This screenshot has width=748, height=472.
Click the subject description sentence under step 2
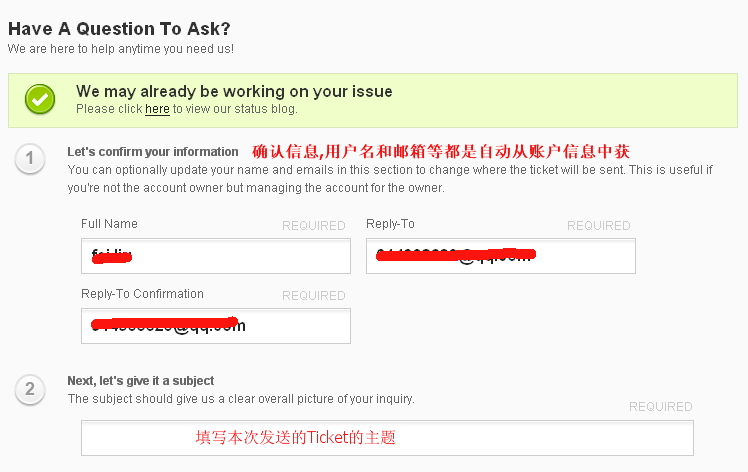click(240, 399)
